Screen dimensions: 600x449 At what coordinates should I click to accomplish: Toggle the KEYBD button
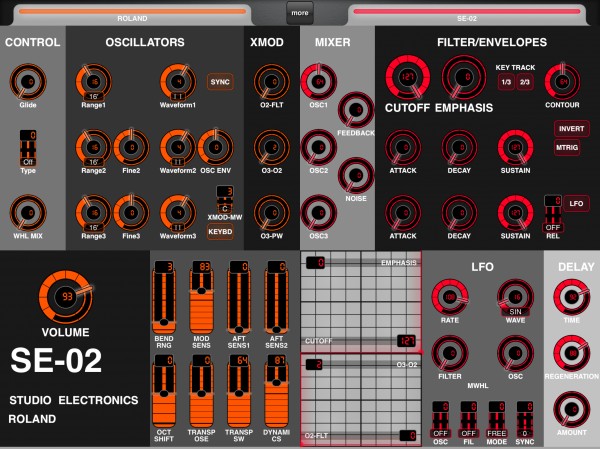tap(220, 232)
